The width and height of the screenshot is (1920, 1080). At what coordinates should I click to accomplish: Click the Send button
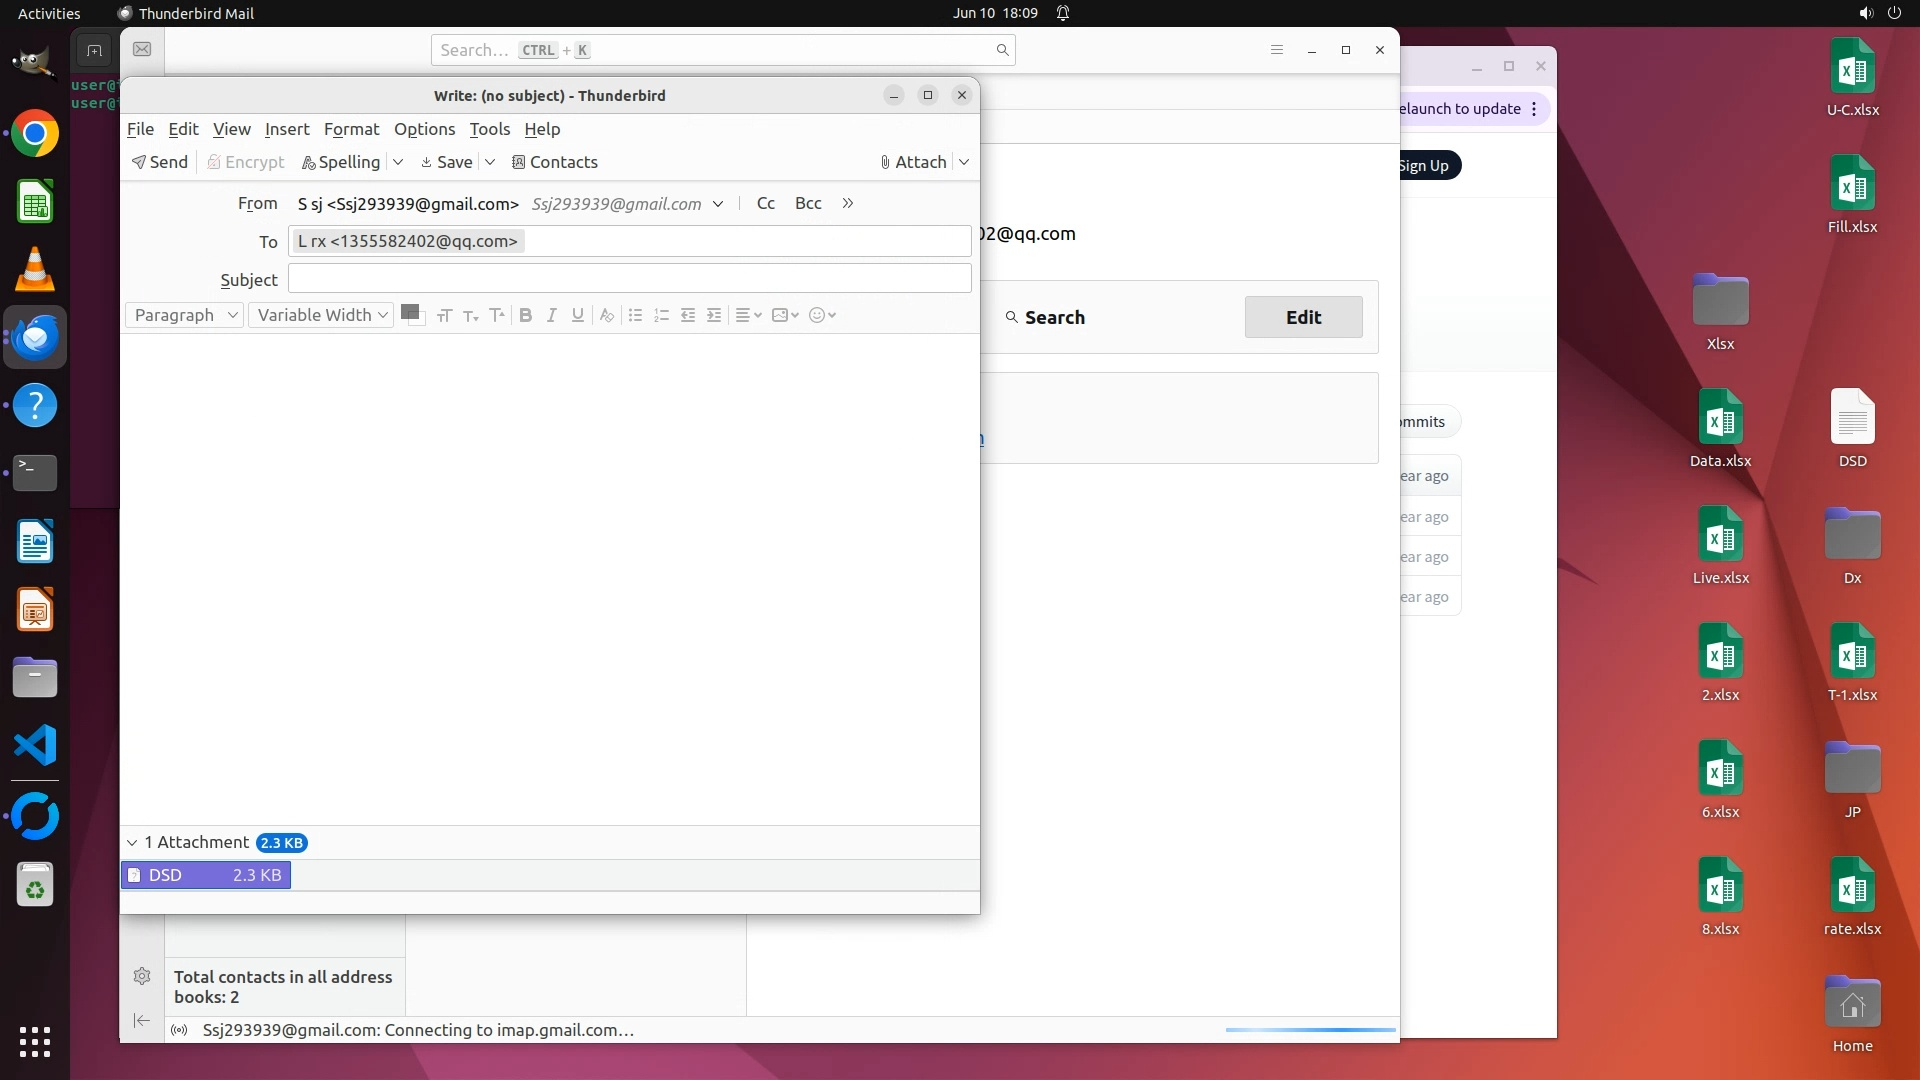160,162
